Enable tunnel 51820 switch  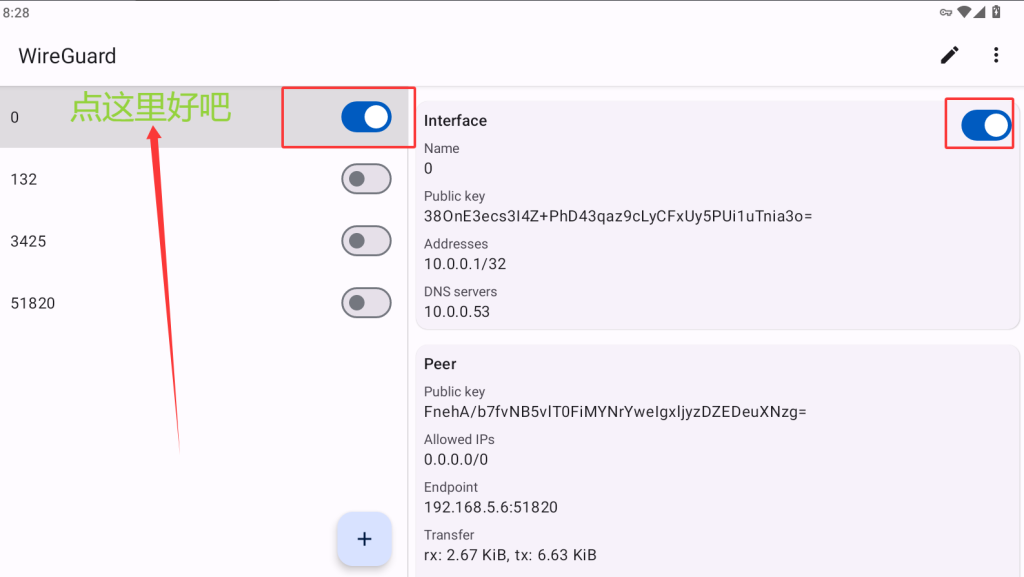tap(366, 303)
